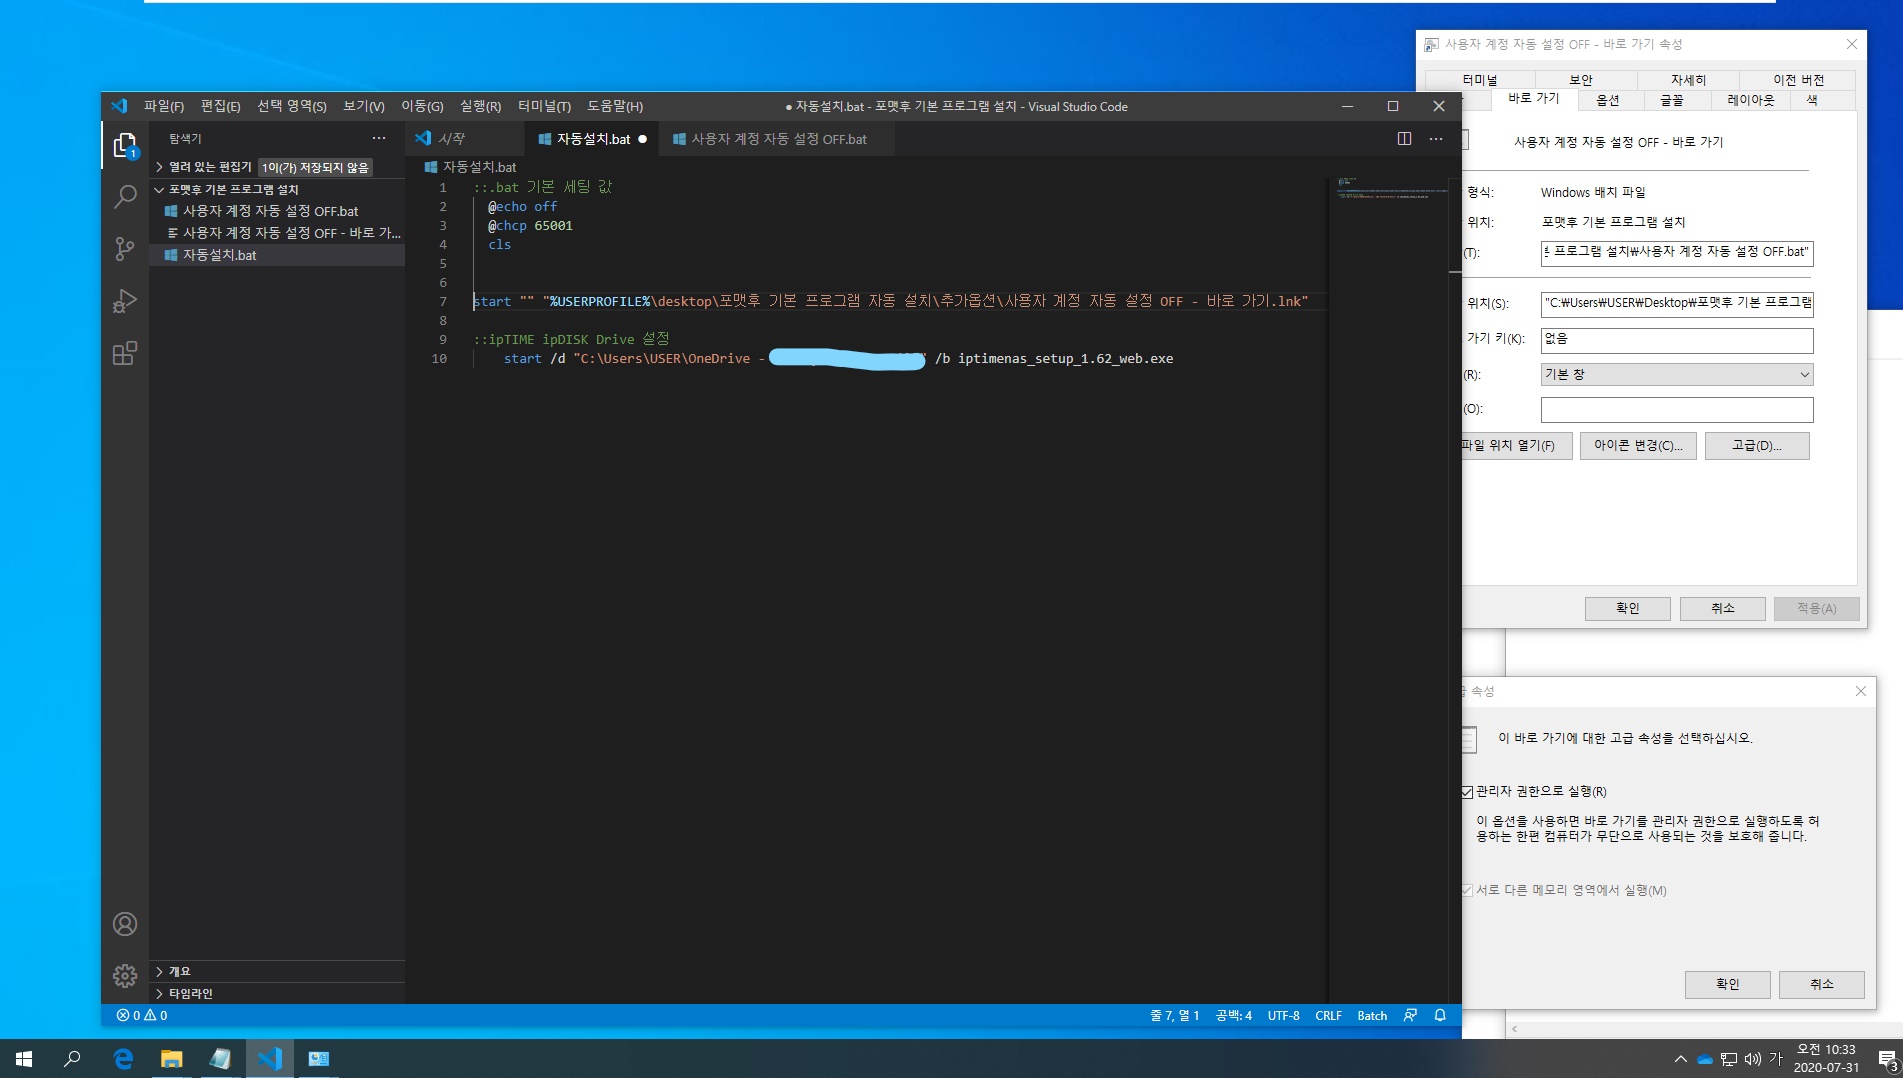This screenshot has height=1078, width=1903.
Task: Open the 기본 창 run mode dropdown
Action: pyautogui.click(x=1676, y=374)
